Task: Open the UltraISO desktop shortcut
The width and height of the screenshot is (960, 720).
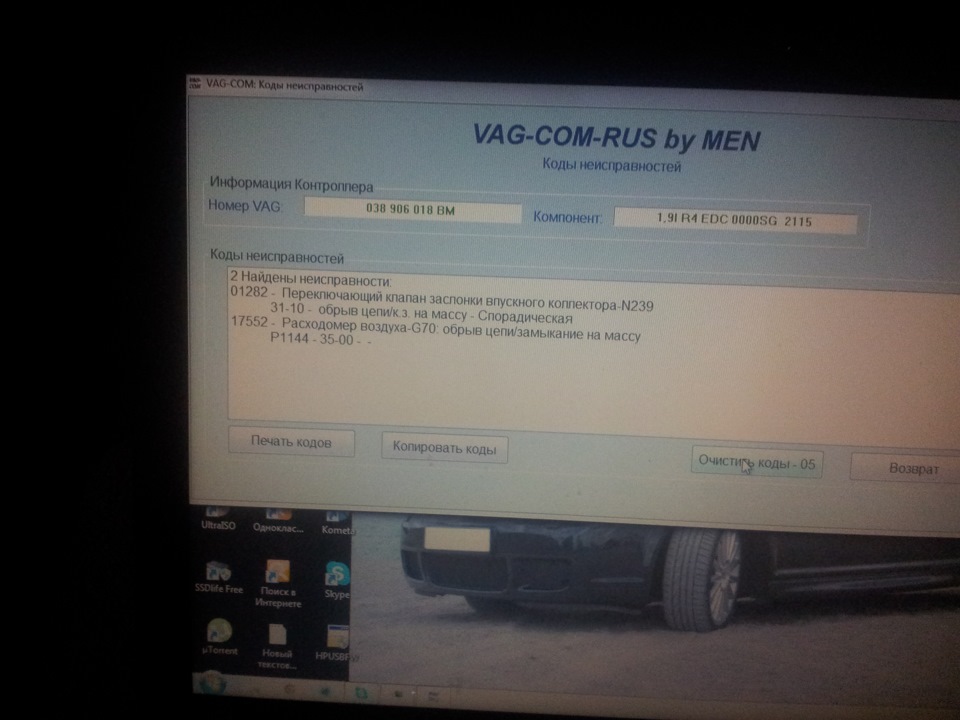Action: click(218, 519)
